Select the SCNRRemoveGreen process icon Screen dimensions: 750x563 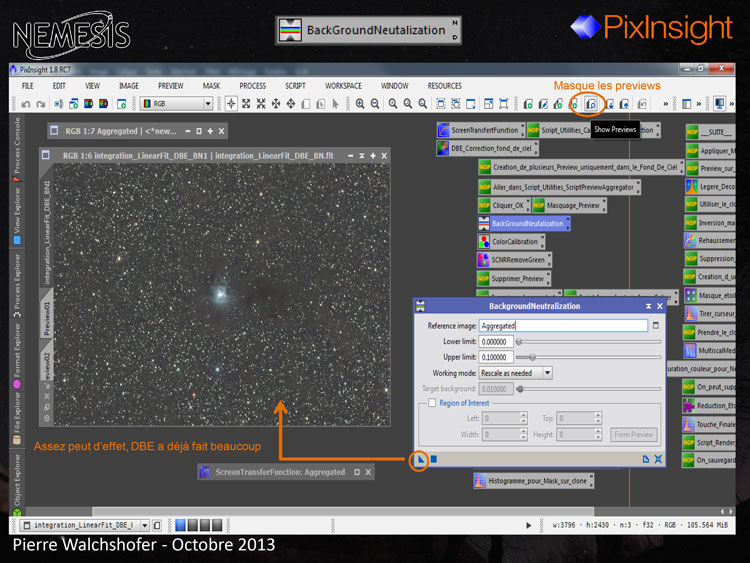coord(514,260)
